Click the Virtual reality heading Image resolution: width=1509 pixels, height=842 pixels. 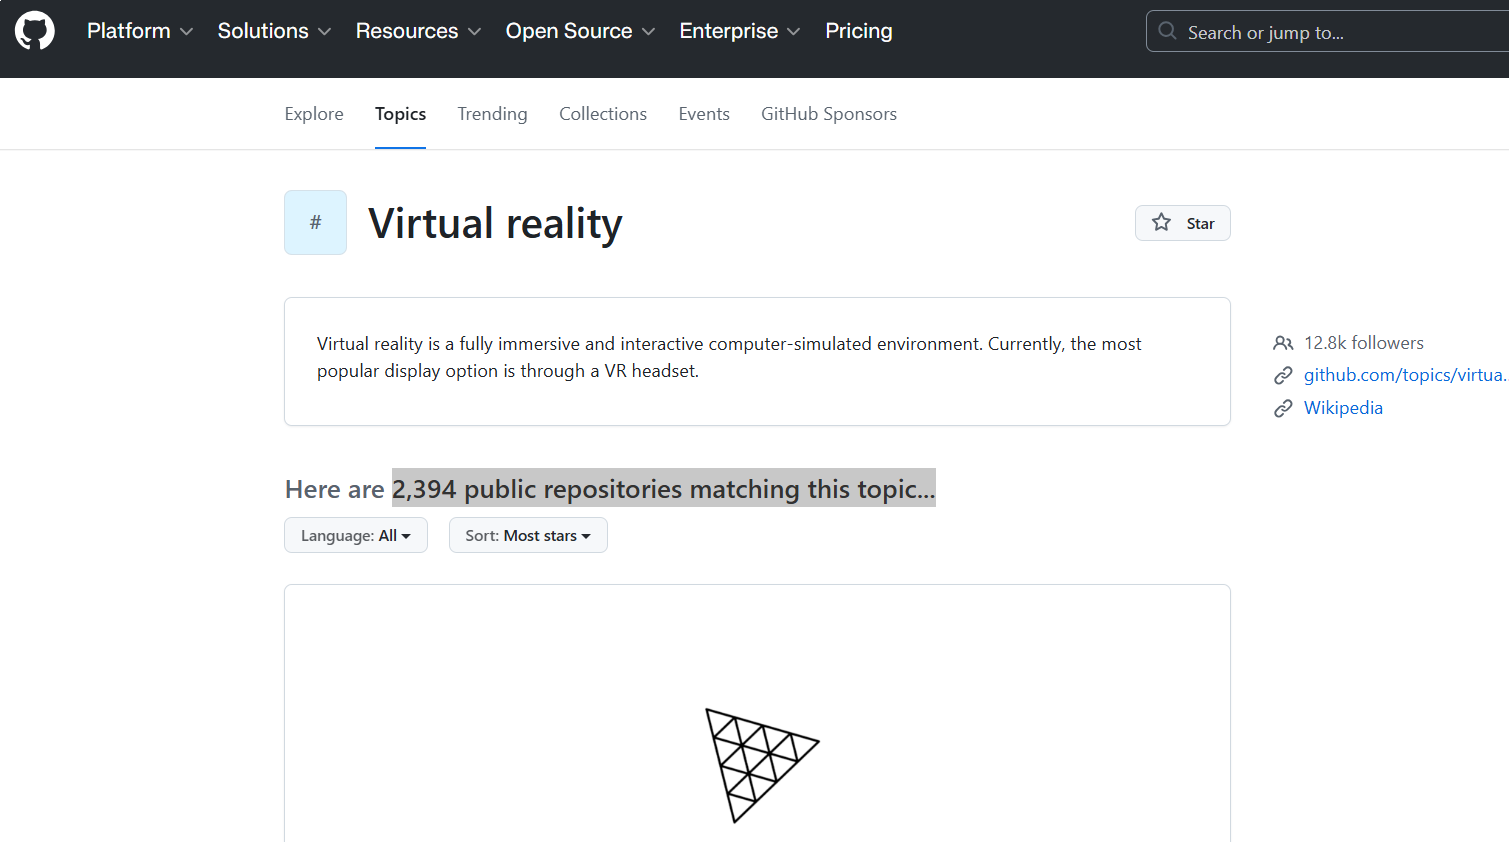click(x=495, y=223)
